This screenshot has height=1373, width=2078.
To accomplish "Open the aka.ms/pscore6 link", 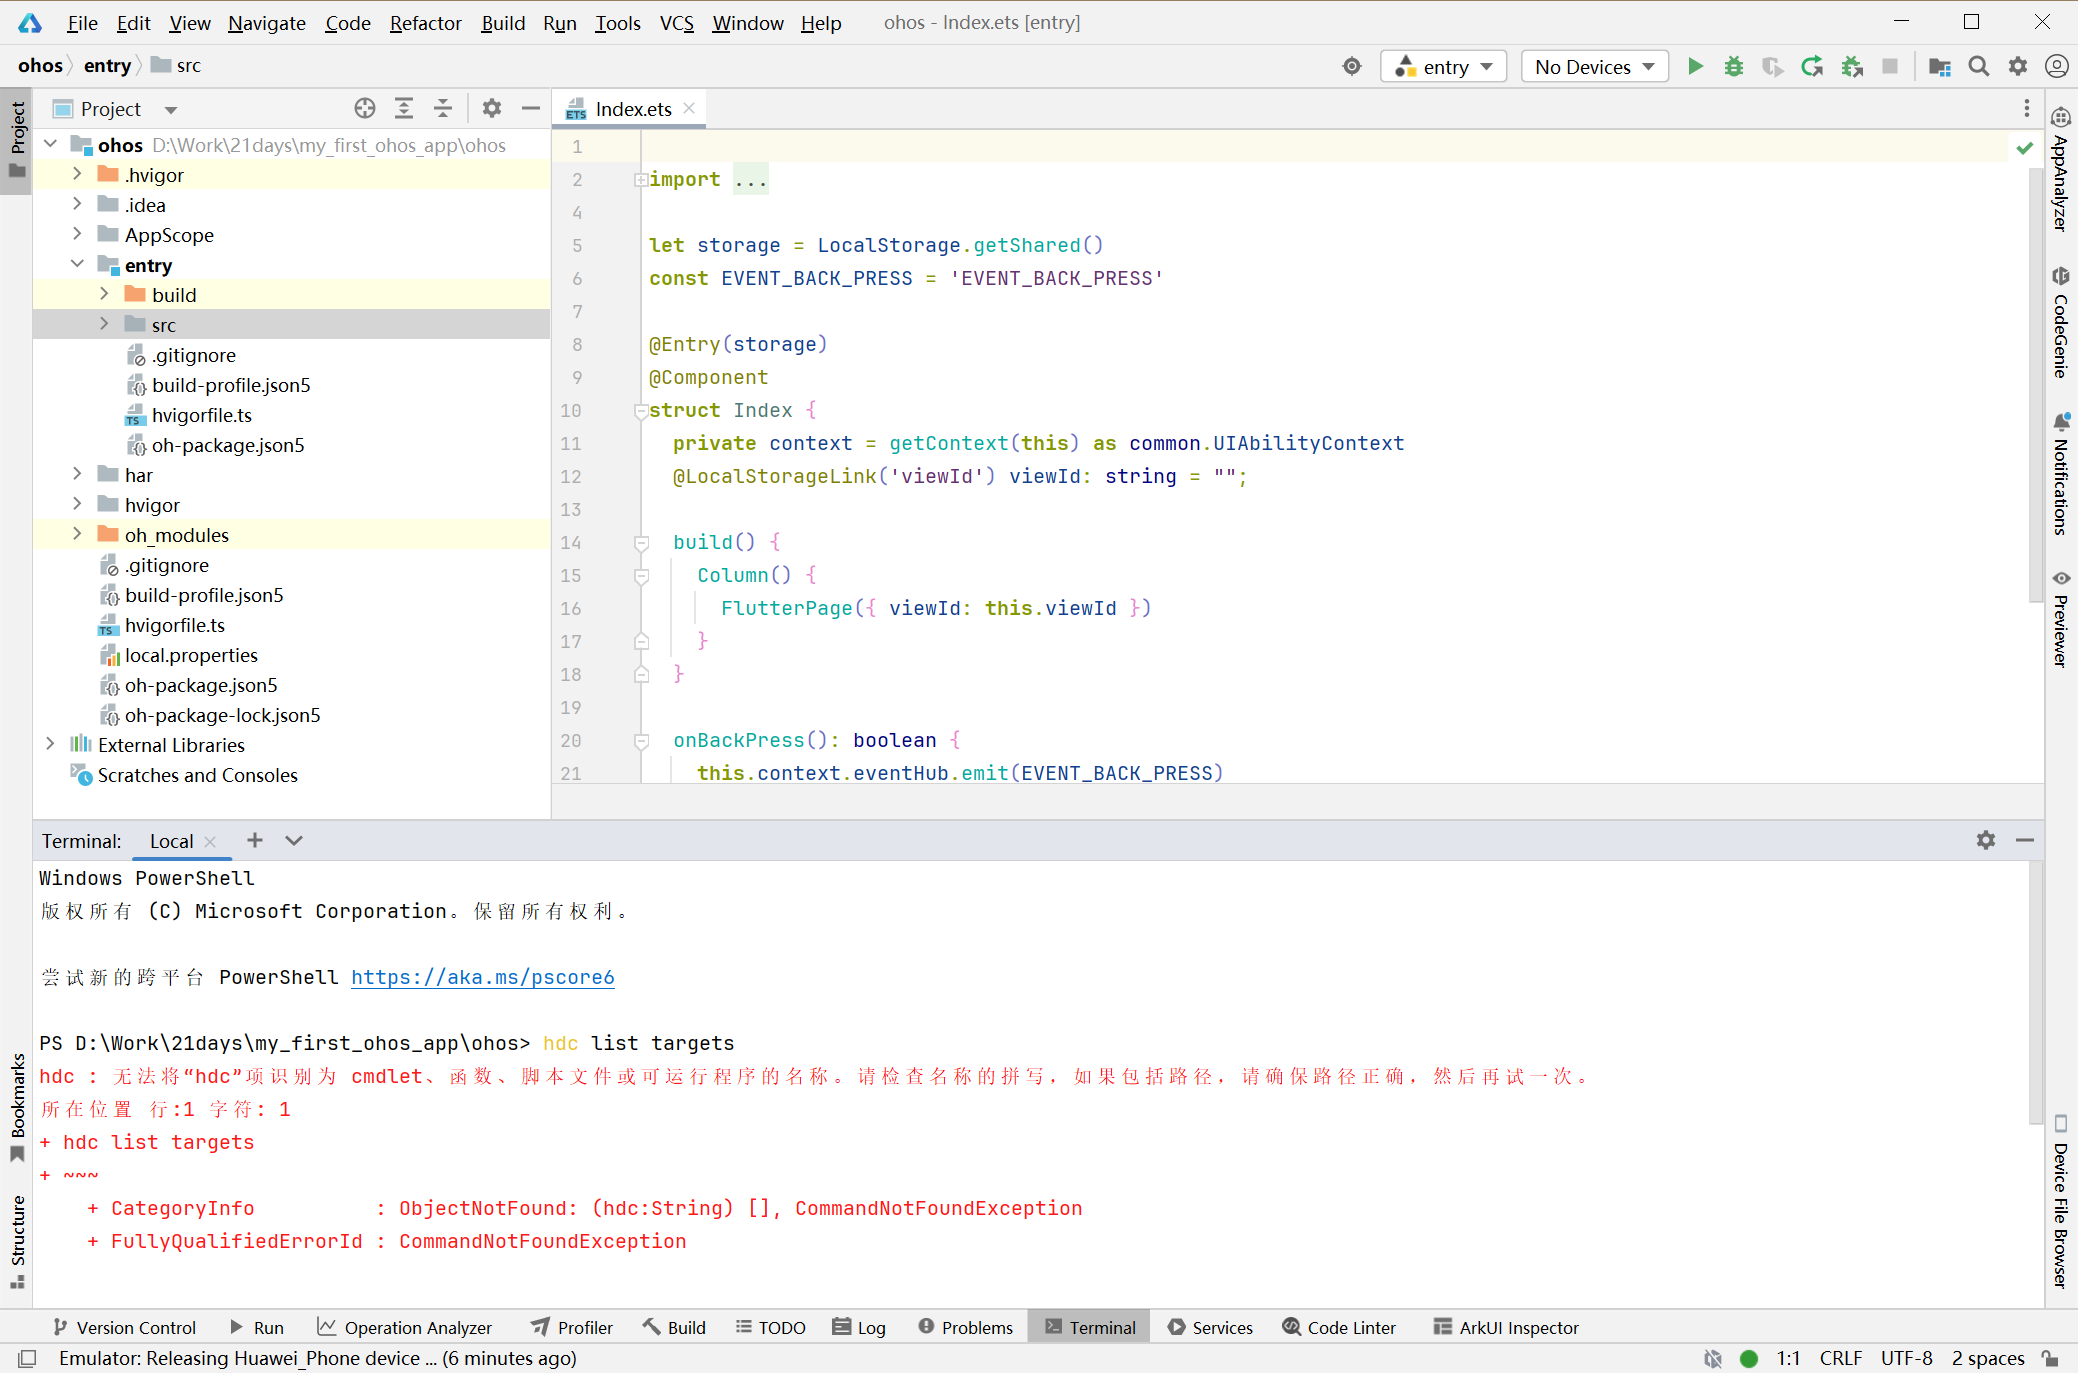I will (x=482, y=977).
